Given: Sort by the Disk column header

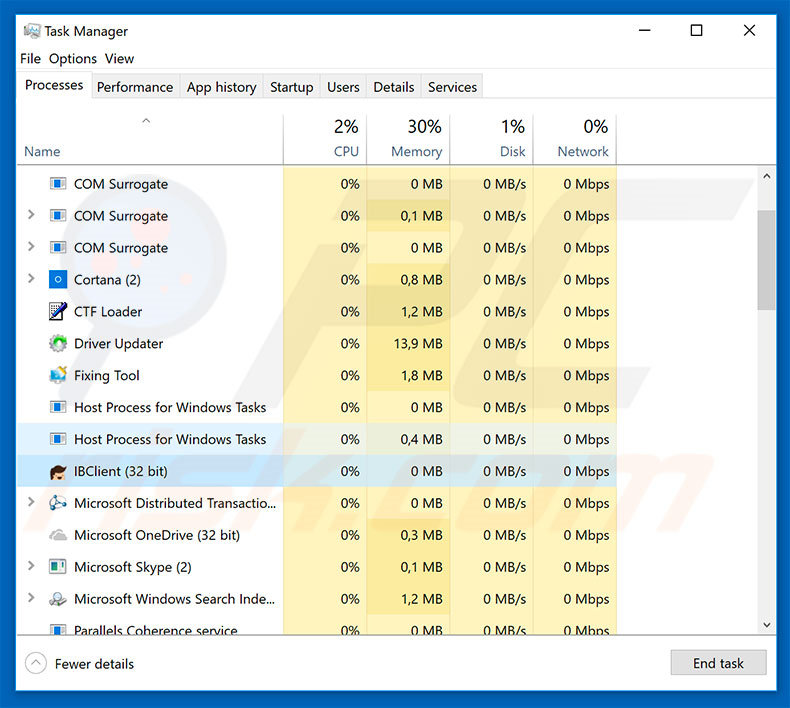Looking at the screenshot, I should click(x=491, y=139).
